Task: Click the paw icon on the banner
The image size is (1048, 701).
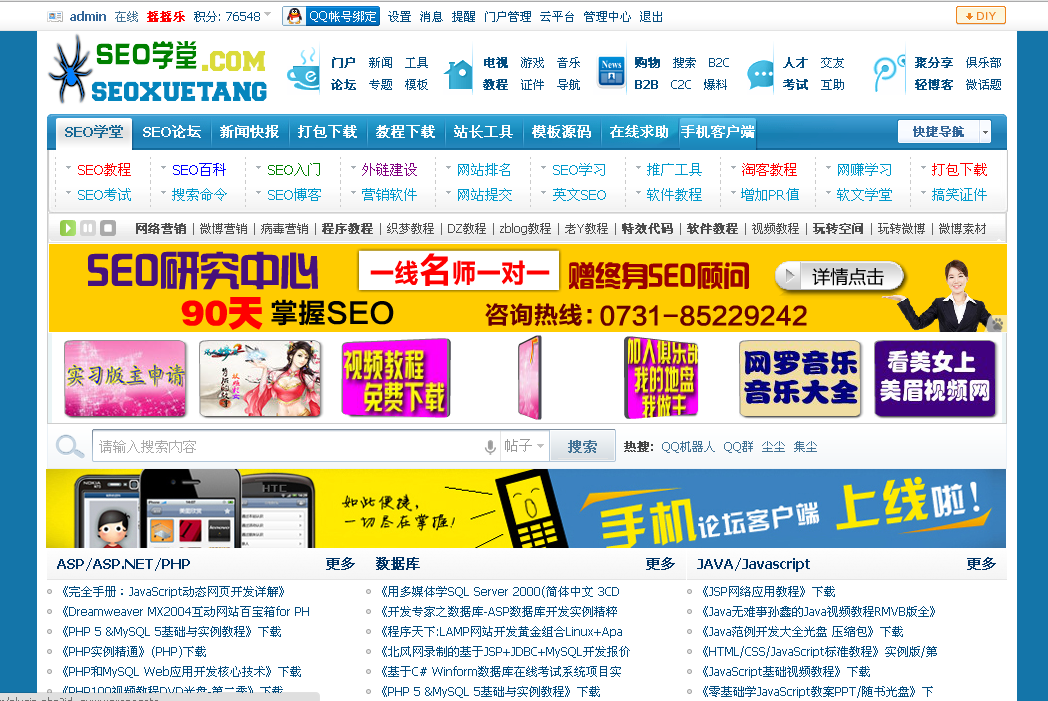Action: coord(997,323)
